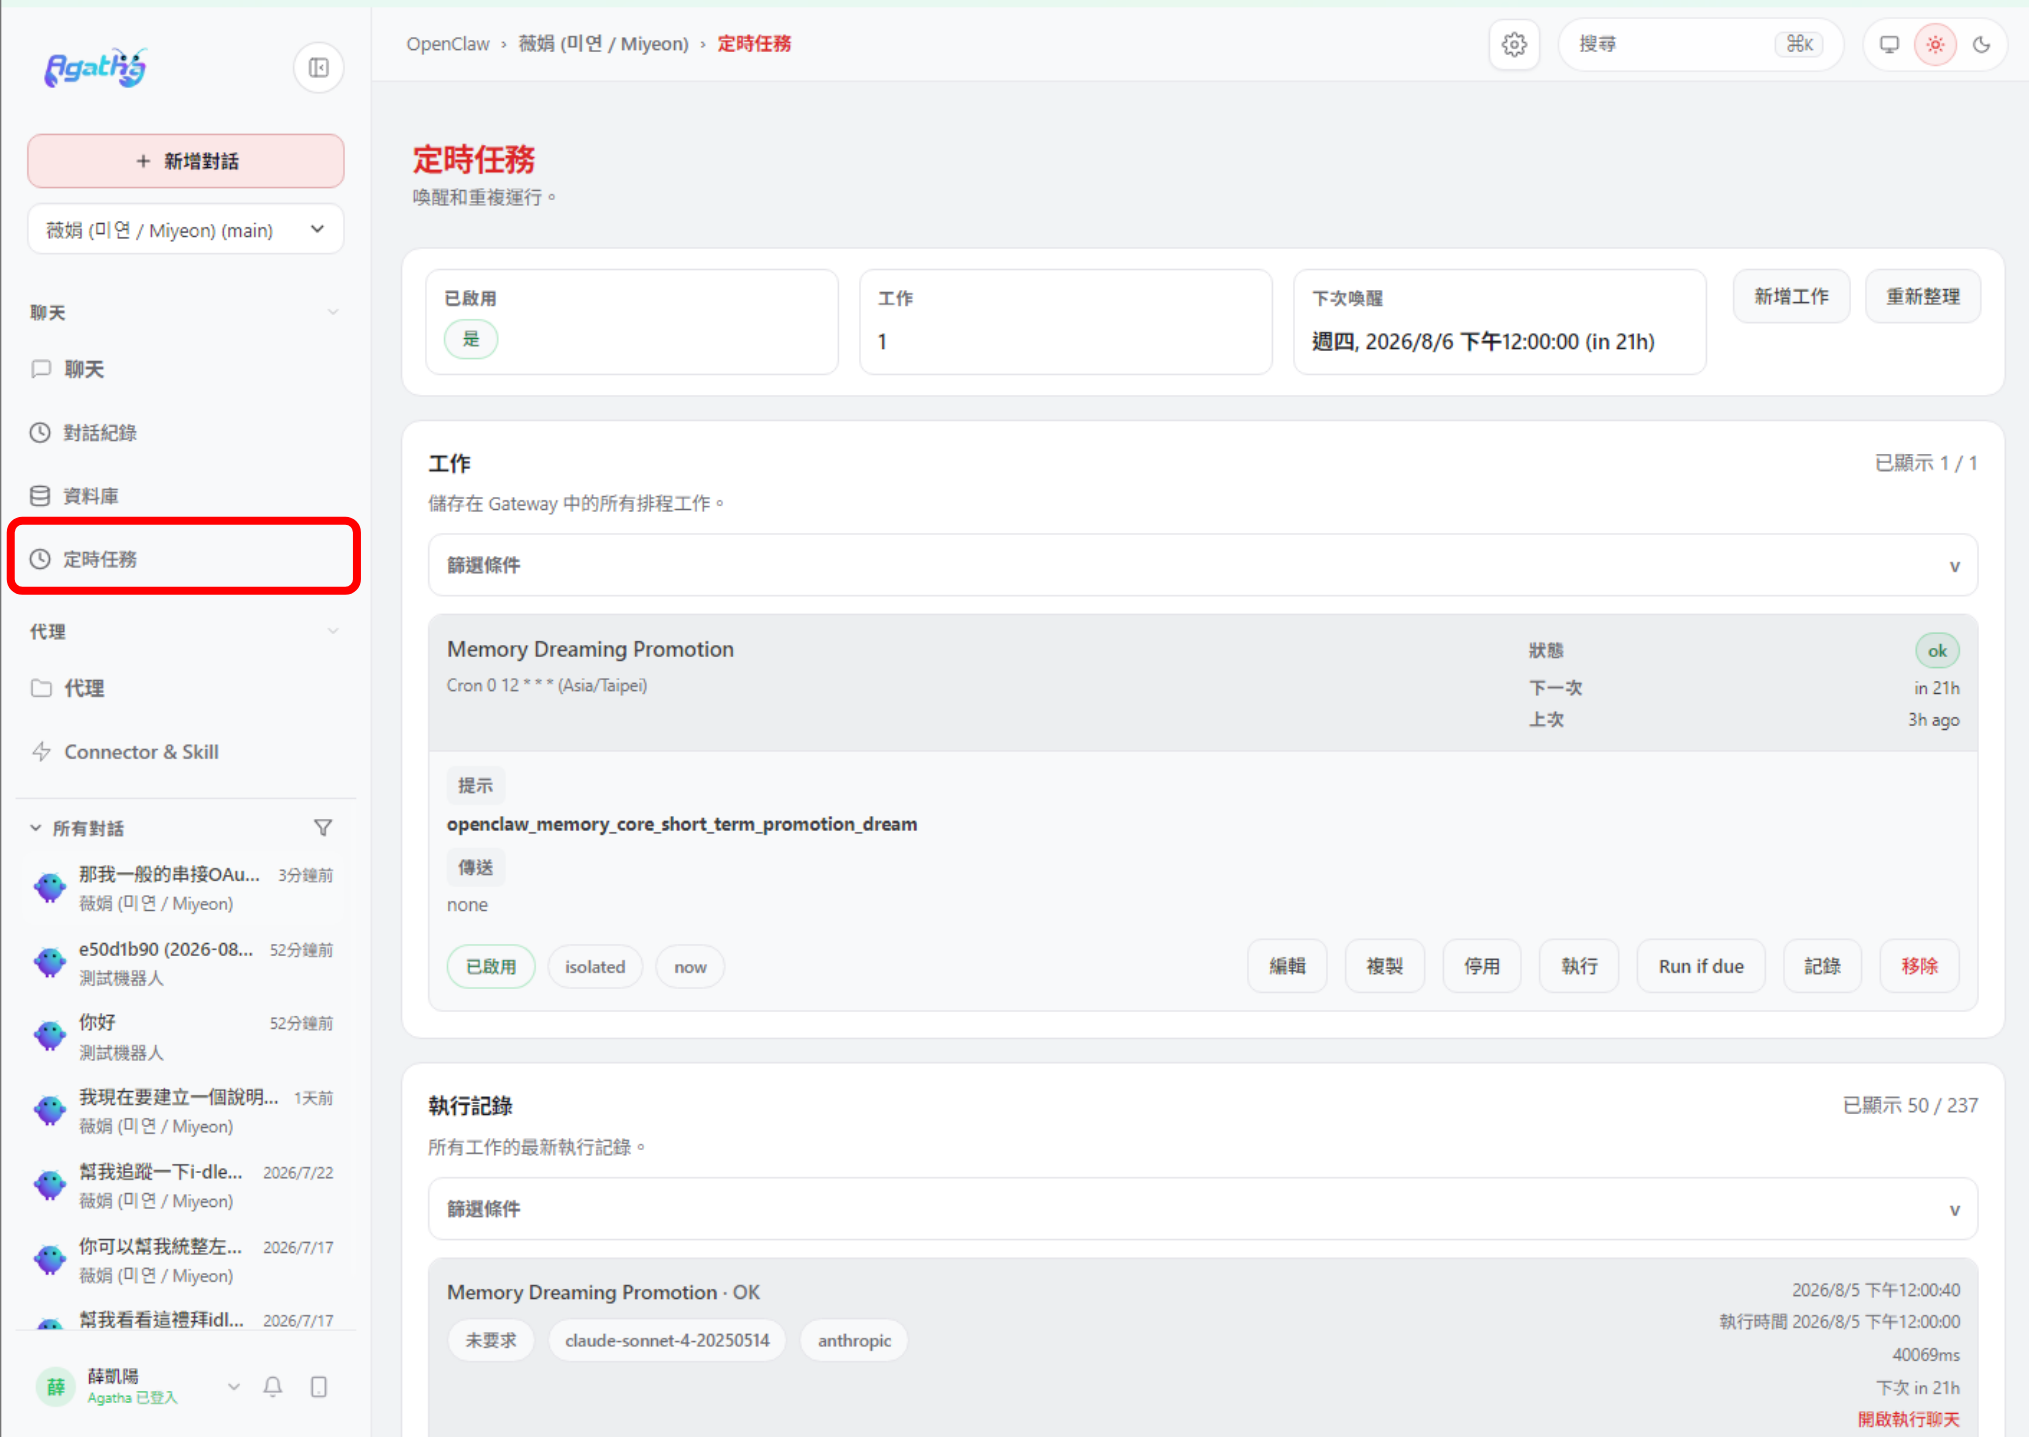2029x1437 pixels.
Task: Collapse the 聊天 section chevron
Action: (333, 312)
